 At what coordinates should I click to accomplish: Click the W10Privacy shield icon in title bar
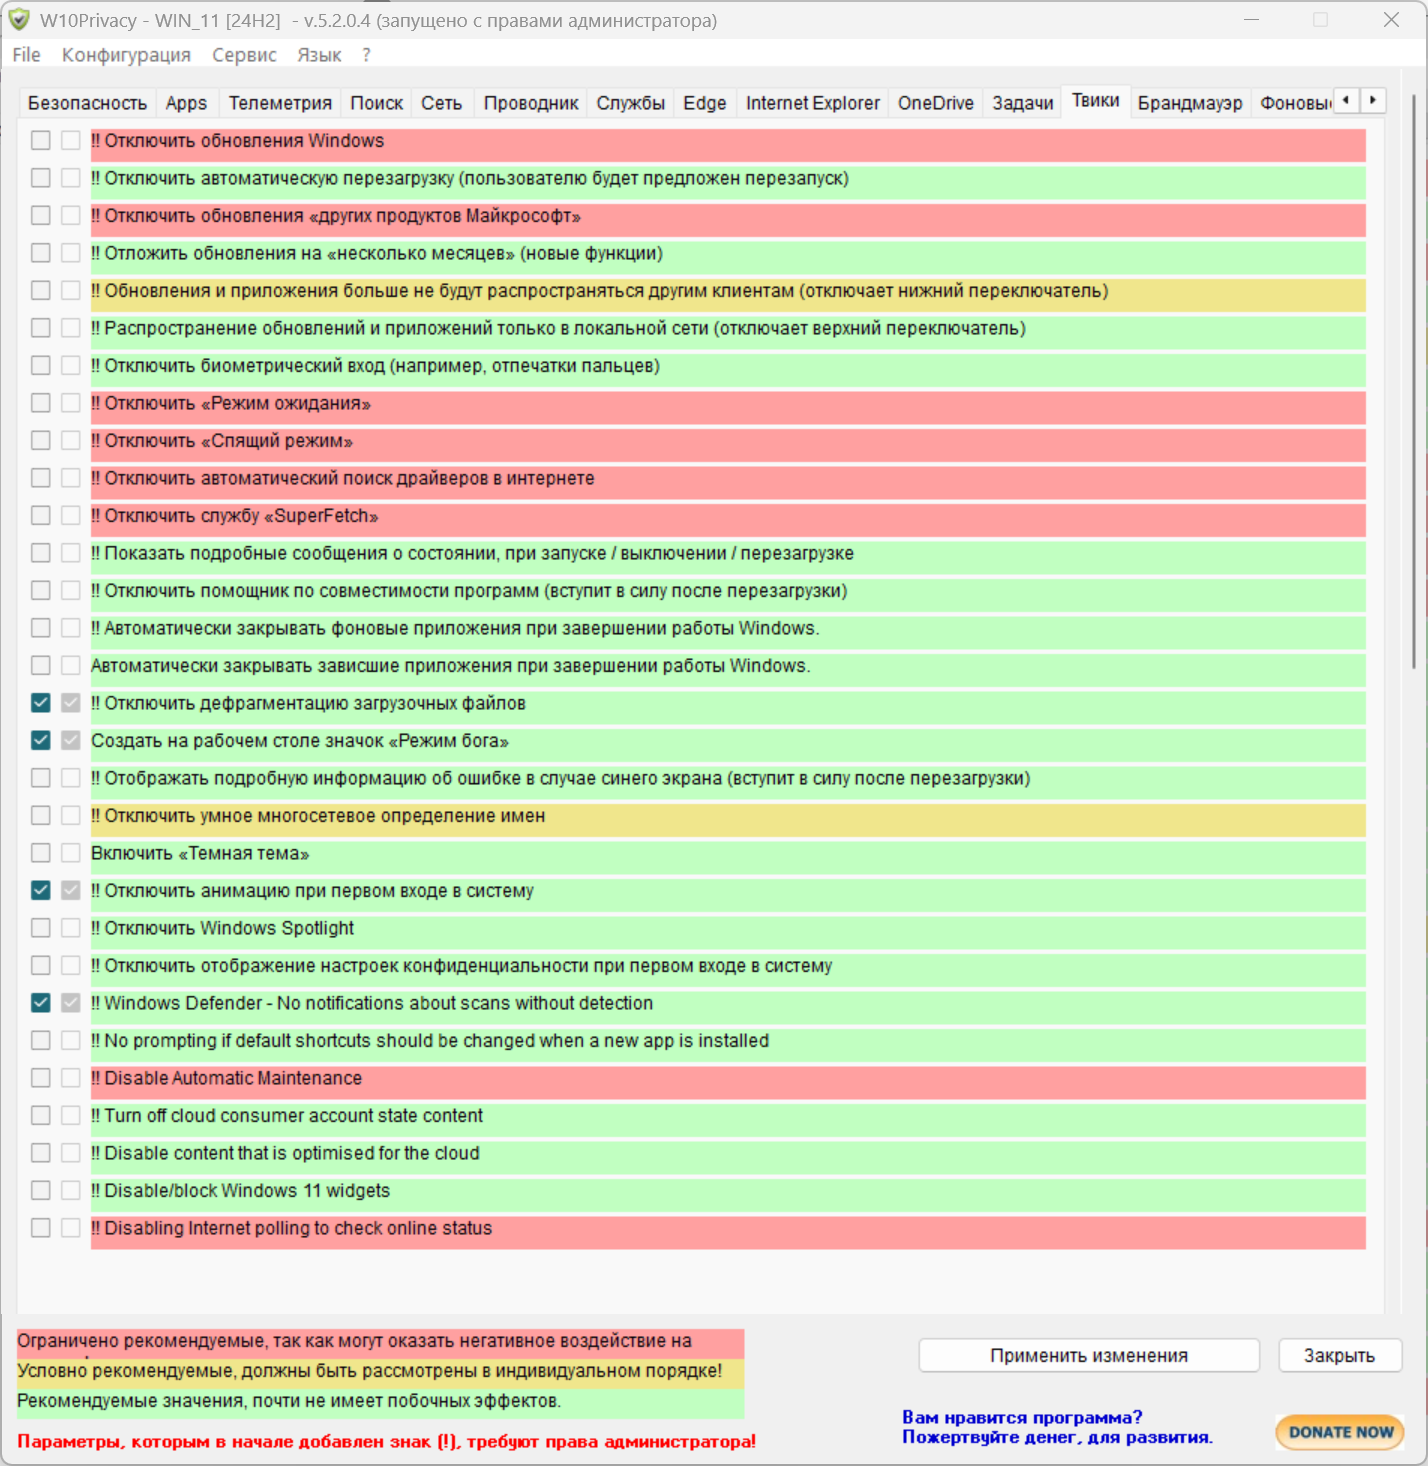pyautogui.click(x=19, y=20)
